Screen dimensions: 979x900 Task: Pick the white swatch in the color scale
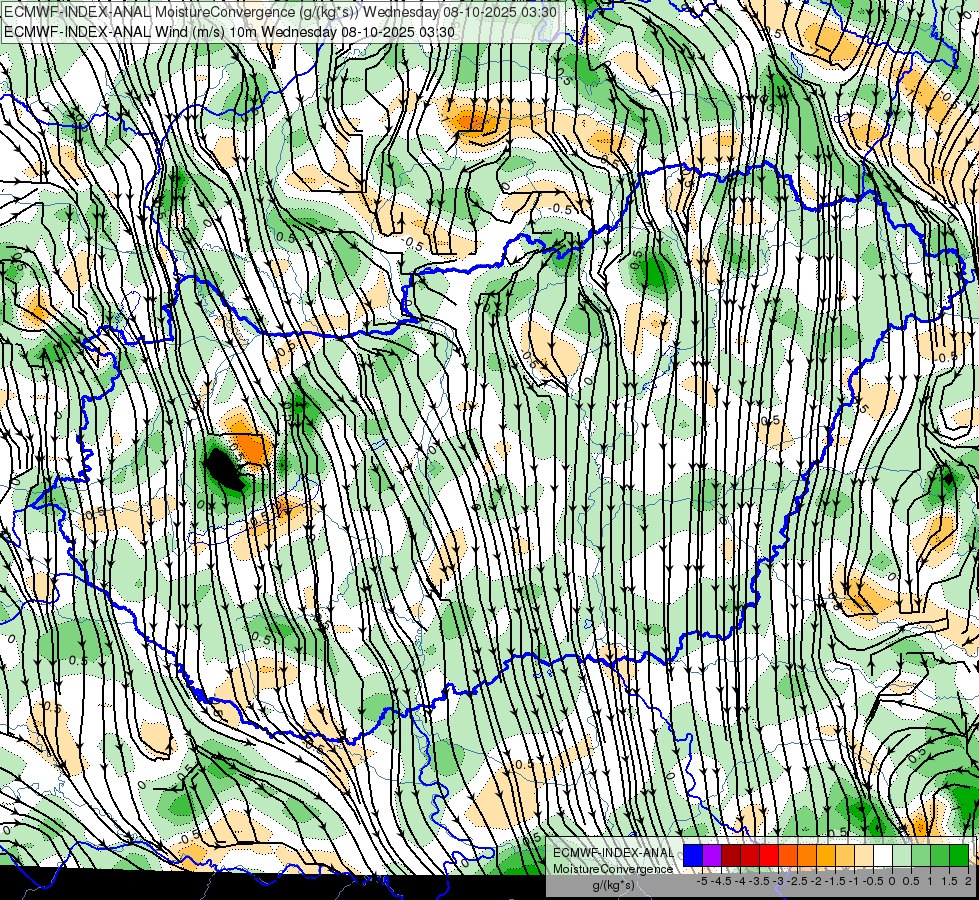882,855
